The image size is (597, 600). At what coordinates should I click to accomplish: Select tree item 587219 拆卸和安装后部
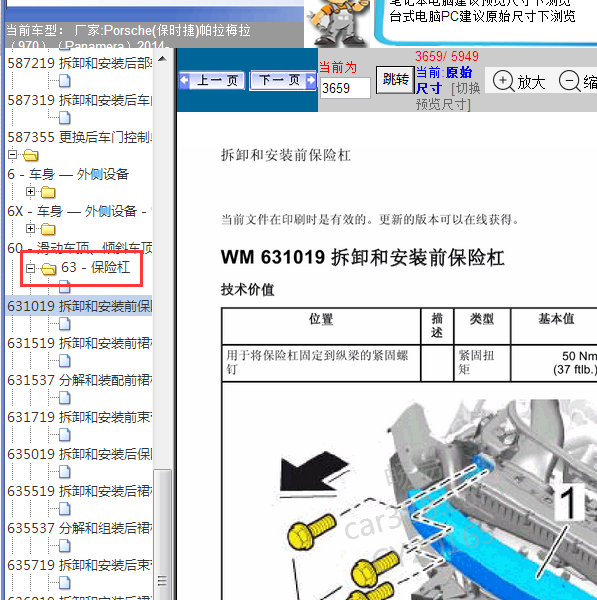80,63
